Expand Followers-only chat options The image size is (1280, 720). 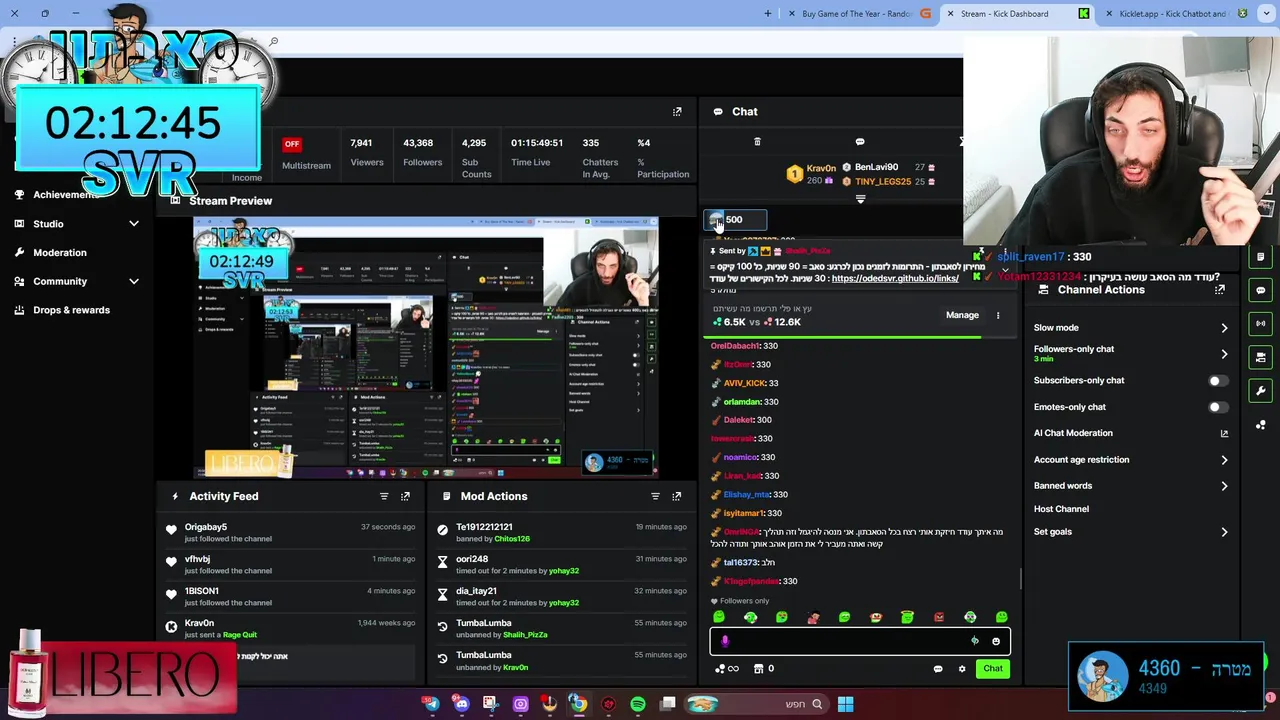(1224, 354)
